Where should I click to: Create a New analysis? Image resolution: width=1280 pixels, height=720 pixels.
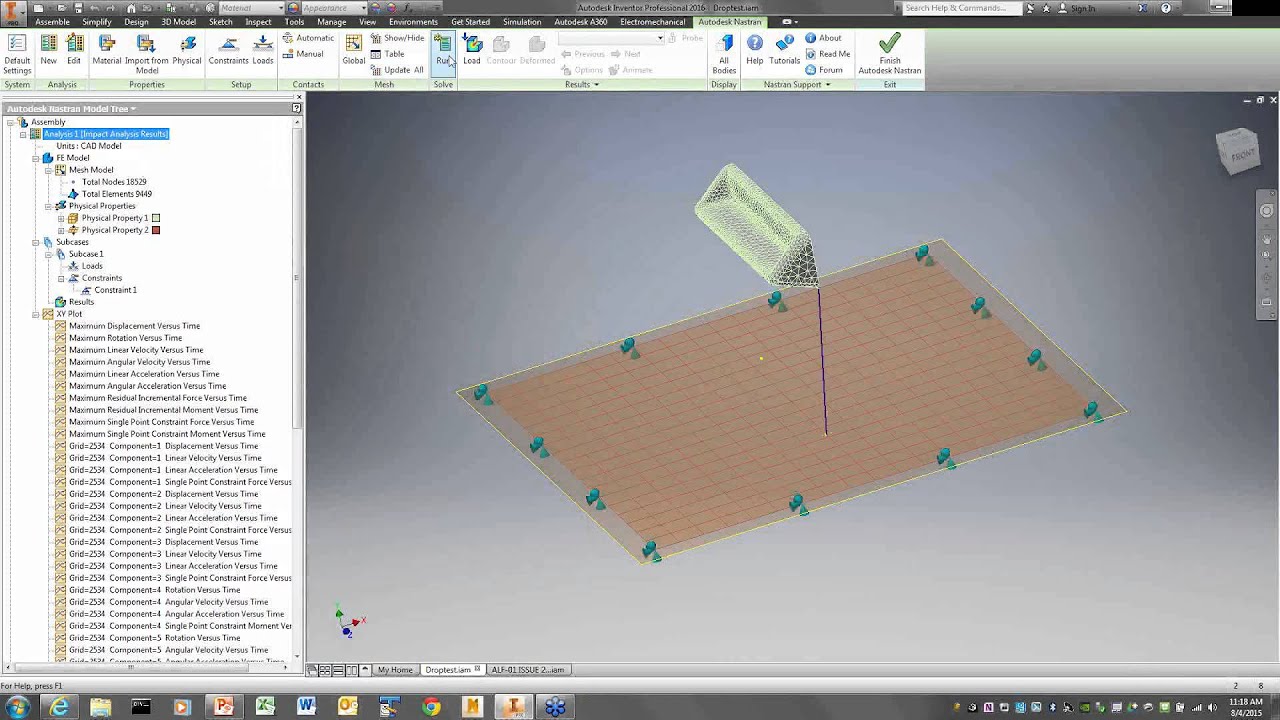click(48, 50)
